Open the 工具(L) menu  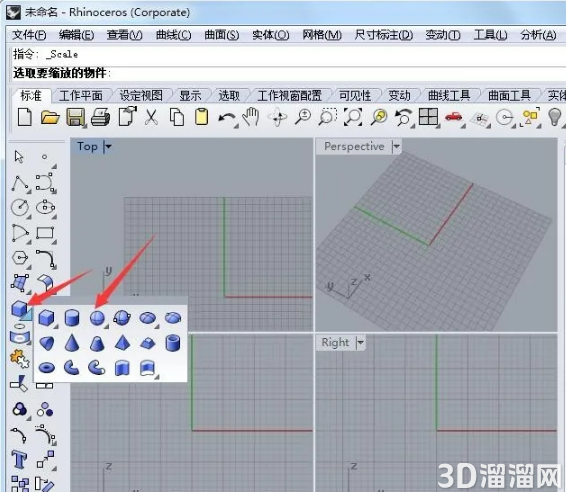pos(491,35)
